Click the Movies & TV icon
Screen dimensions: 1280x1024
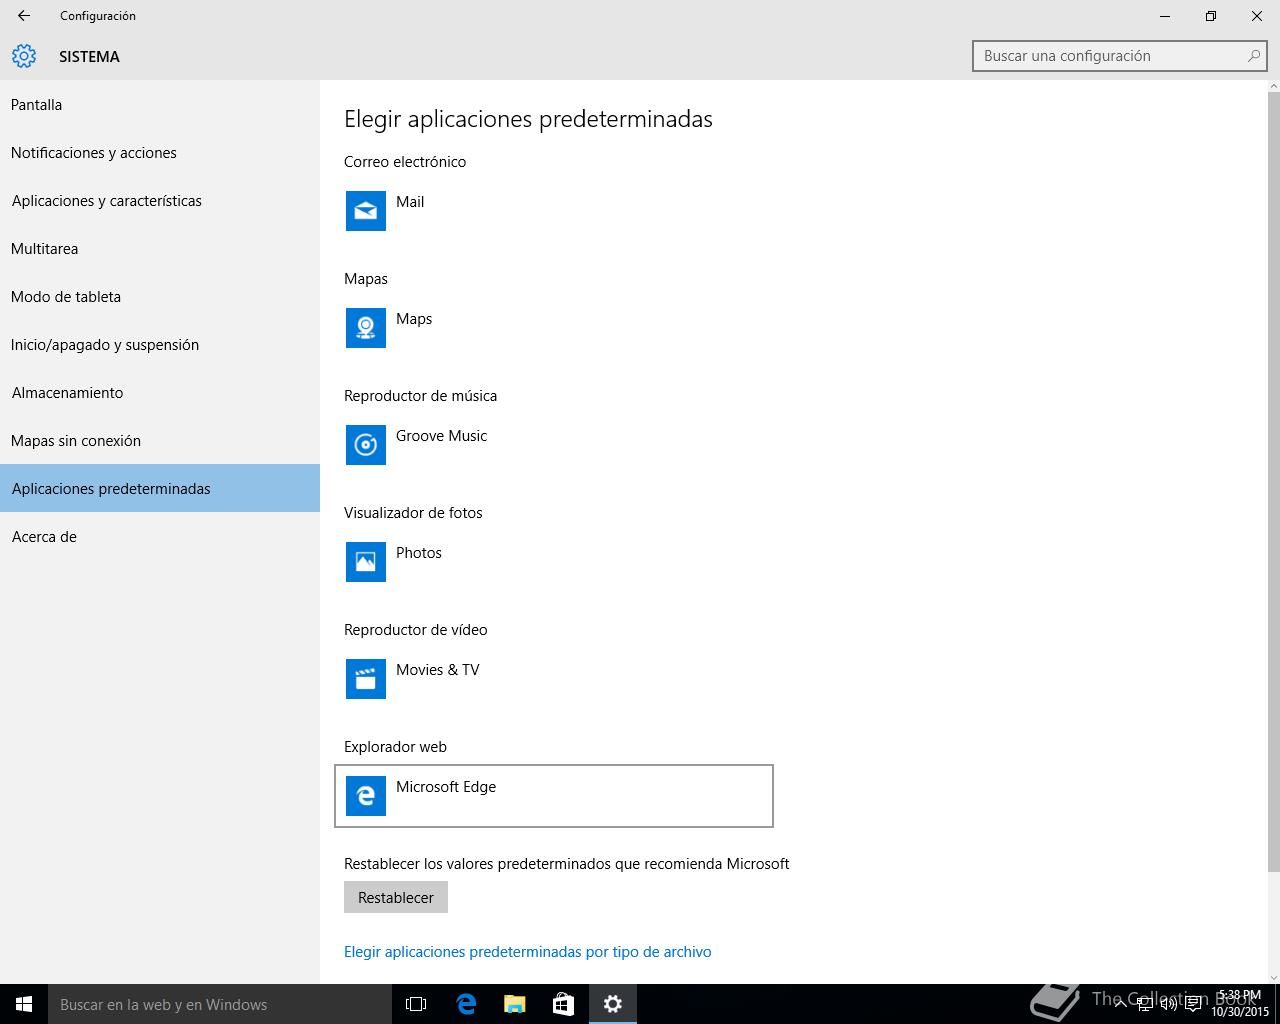tap(366, 679)
